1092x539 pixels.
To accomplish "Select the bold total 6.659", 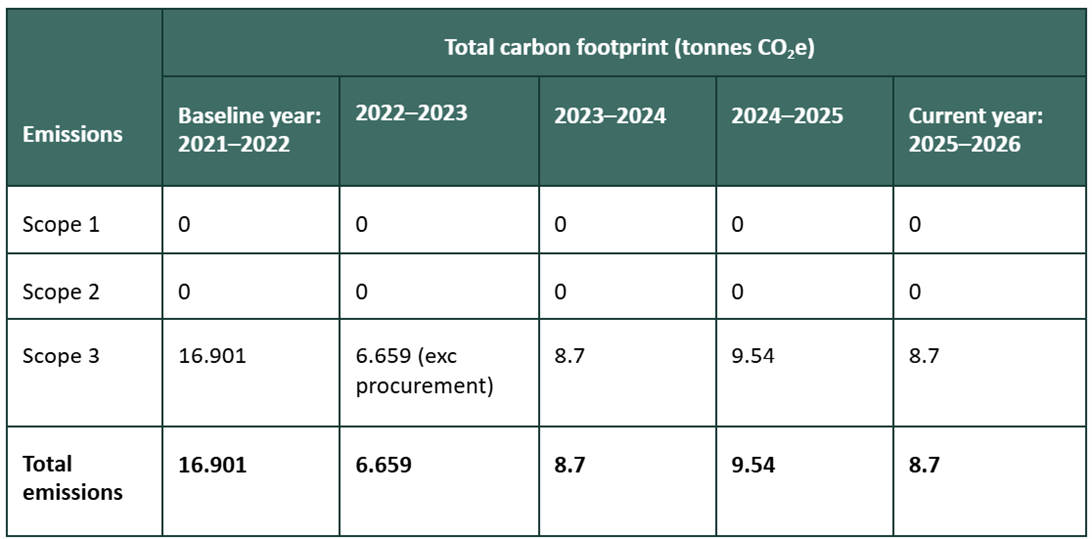I will pyautogui.click(x=384, y=464).
